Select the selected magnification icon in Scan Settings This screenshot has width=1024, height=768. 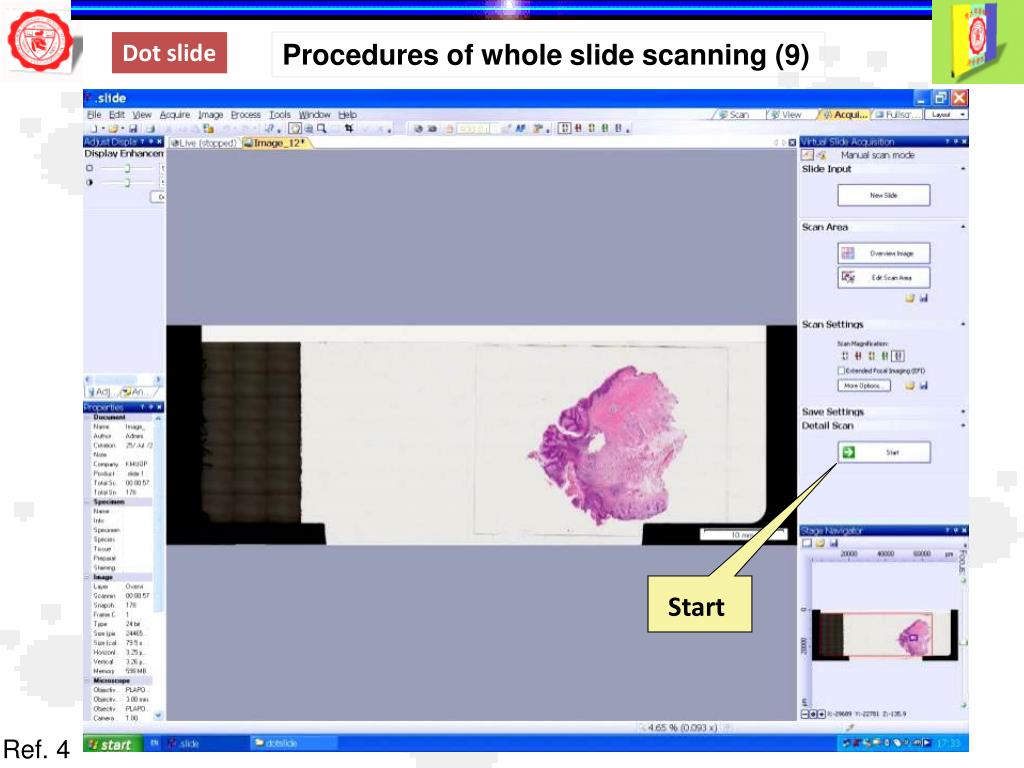click(x=898, y=356)
